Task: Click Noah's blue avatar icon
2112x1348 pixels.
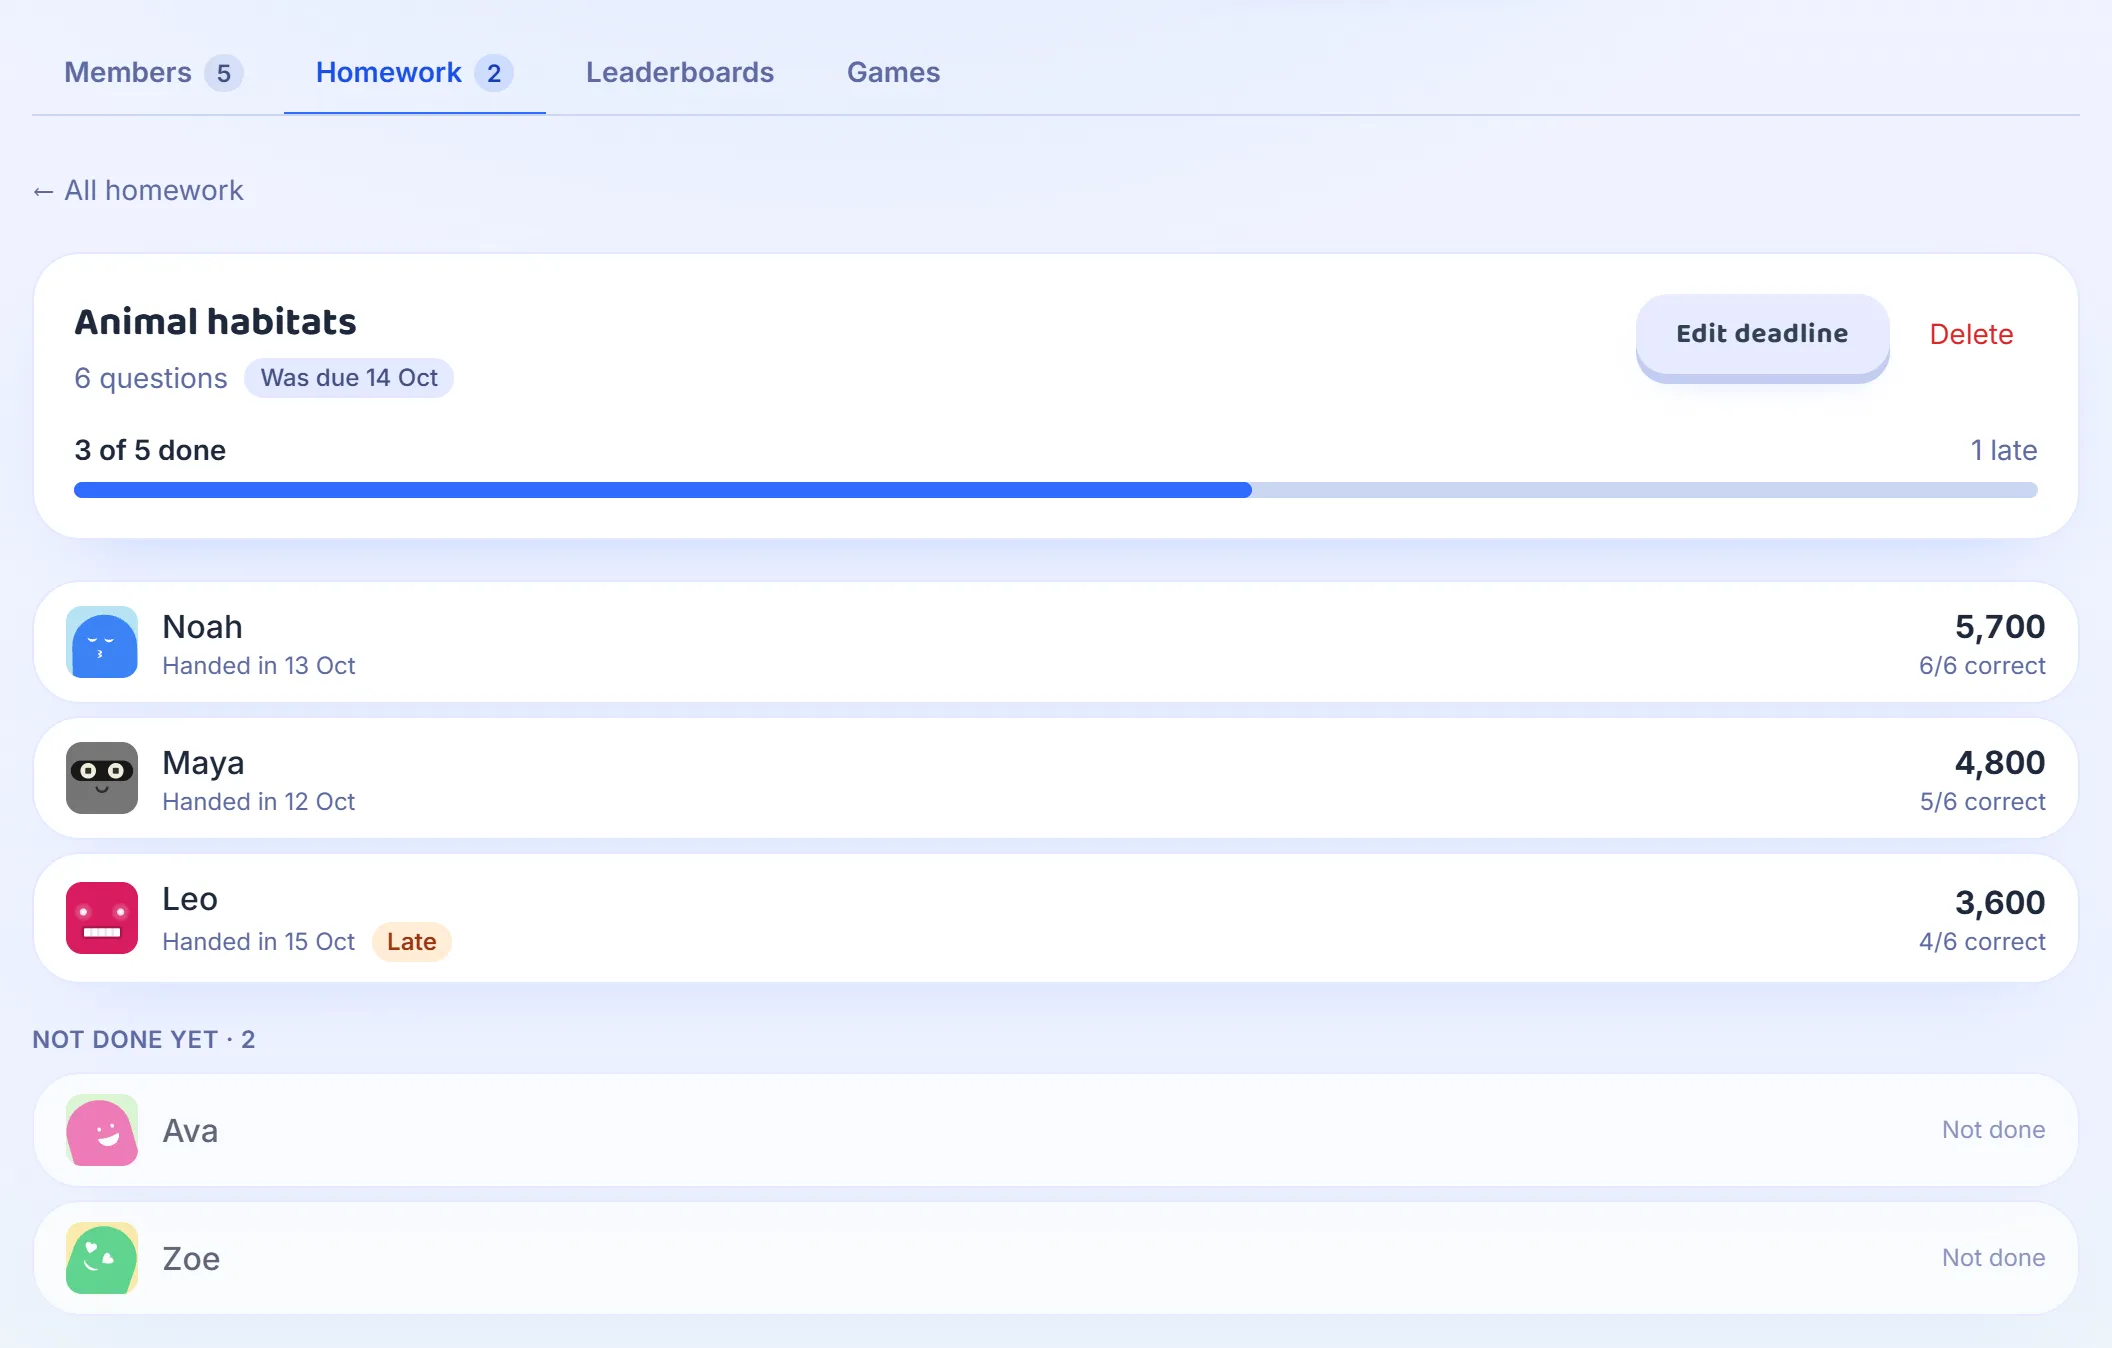Action: (102, 642)
